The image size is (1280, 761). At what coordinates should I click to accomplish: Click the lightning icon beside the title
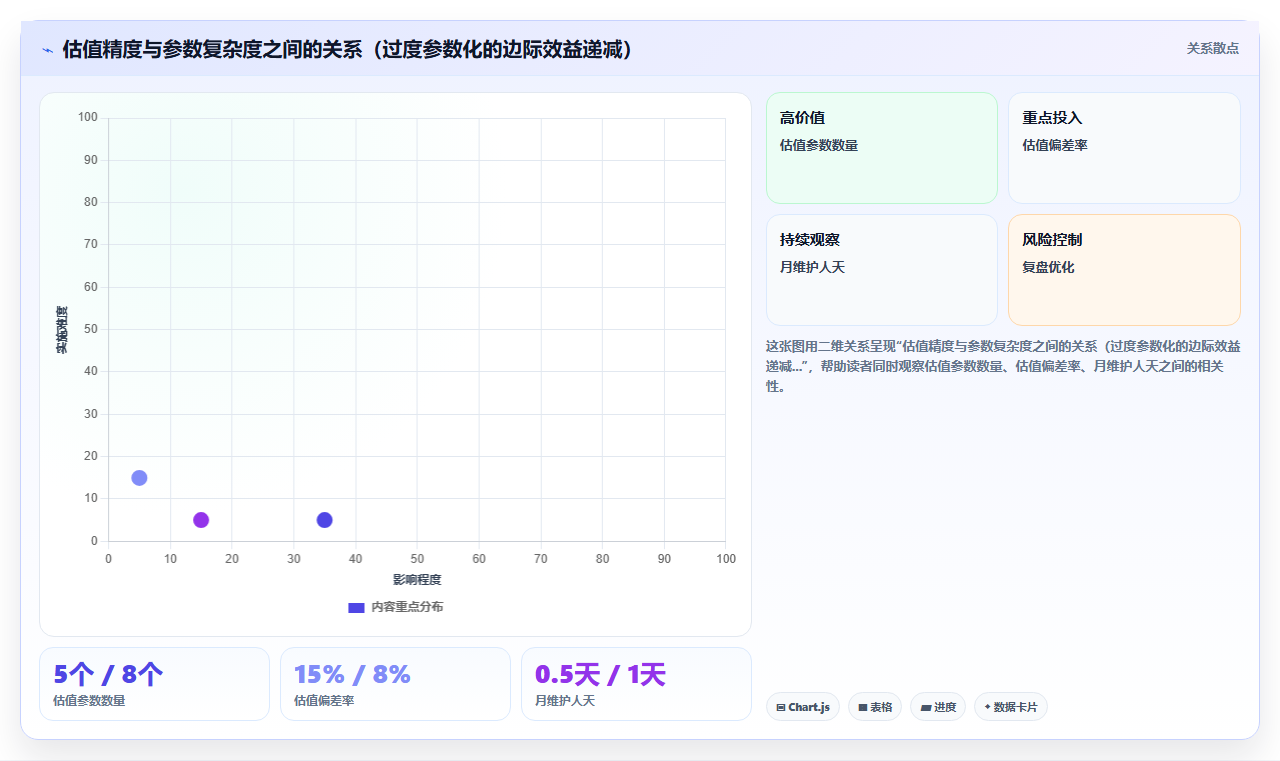[47, 50]
